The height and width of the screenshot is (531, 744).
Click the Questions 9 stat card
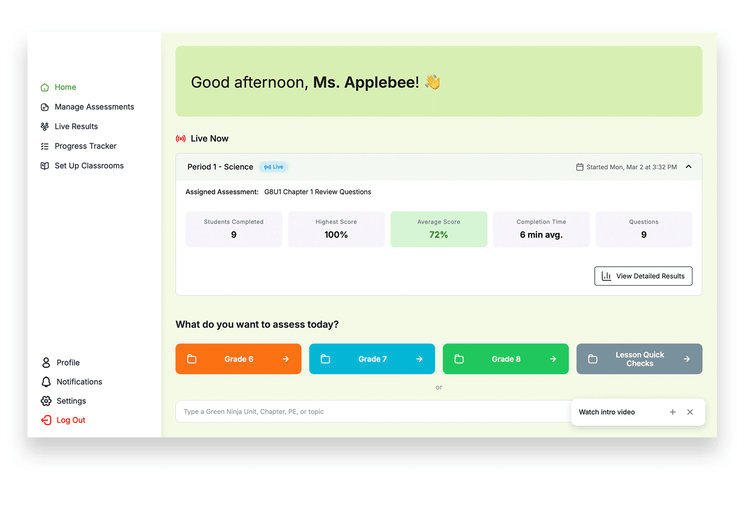coord(643,229)
